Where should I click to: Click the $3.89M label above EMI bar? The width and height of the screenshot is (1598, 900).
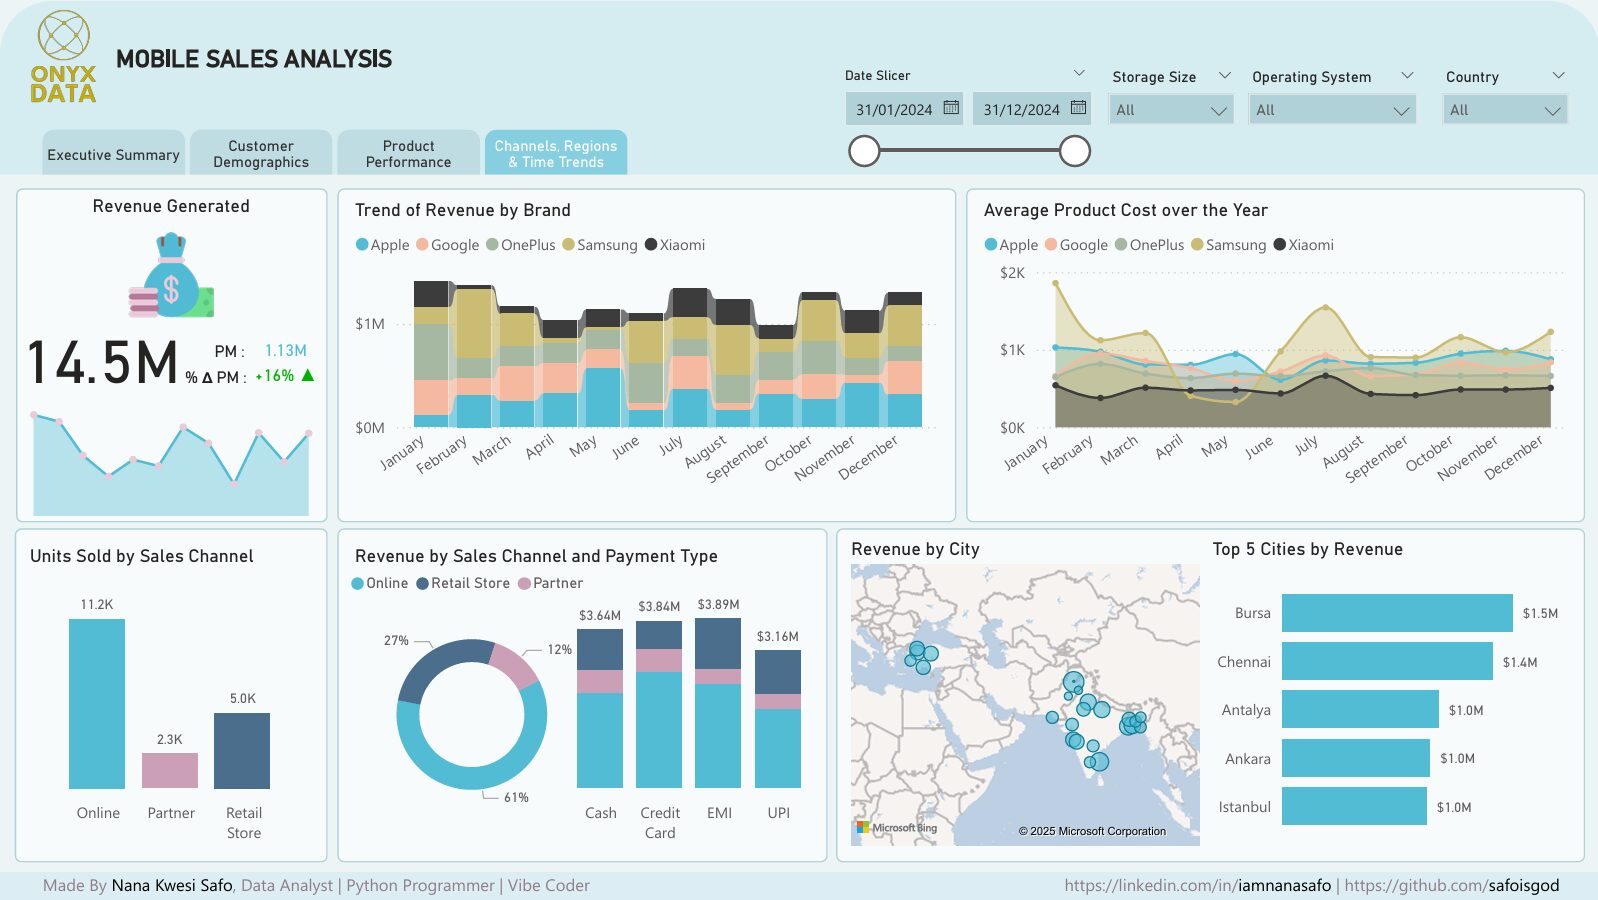(x=718, y=605)
